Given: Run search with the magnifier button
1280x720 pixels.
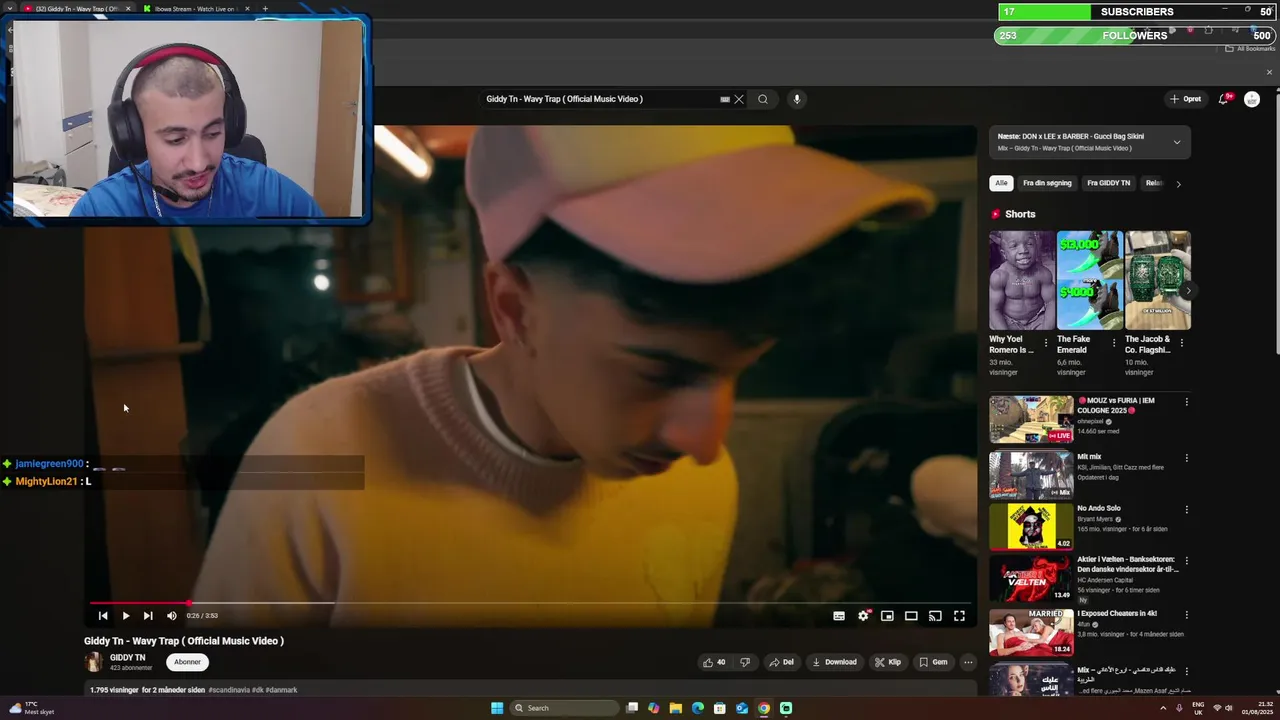Looking at the screenshot, I should point(763,99).
